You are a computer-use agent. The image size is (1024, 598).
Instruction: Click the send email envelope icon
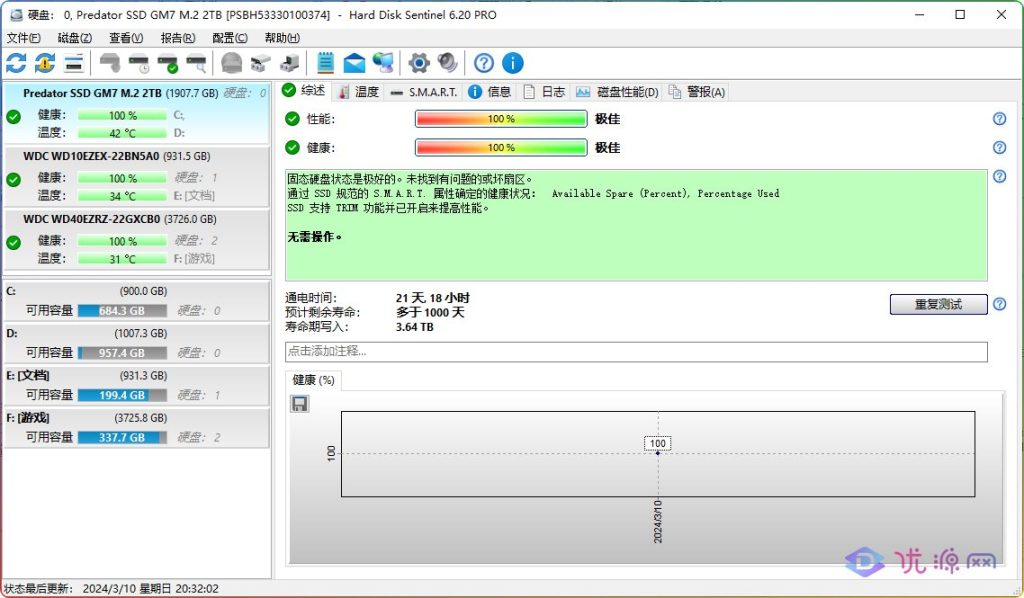tap(354, 63)
